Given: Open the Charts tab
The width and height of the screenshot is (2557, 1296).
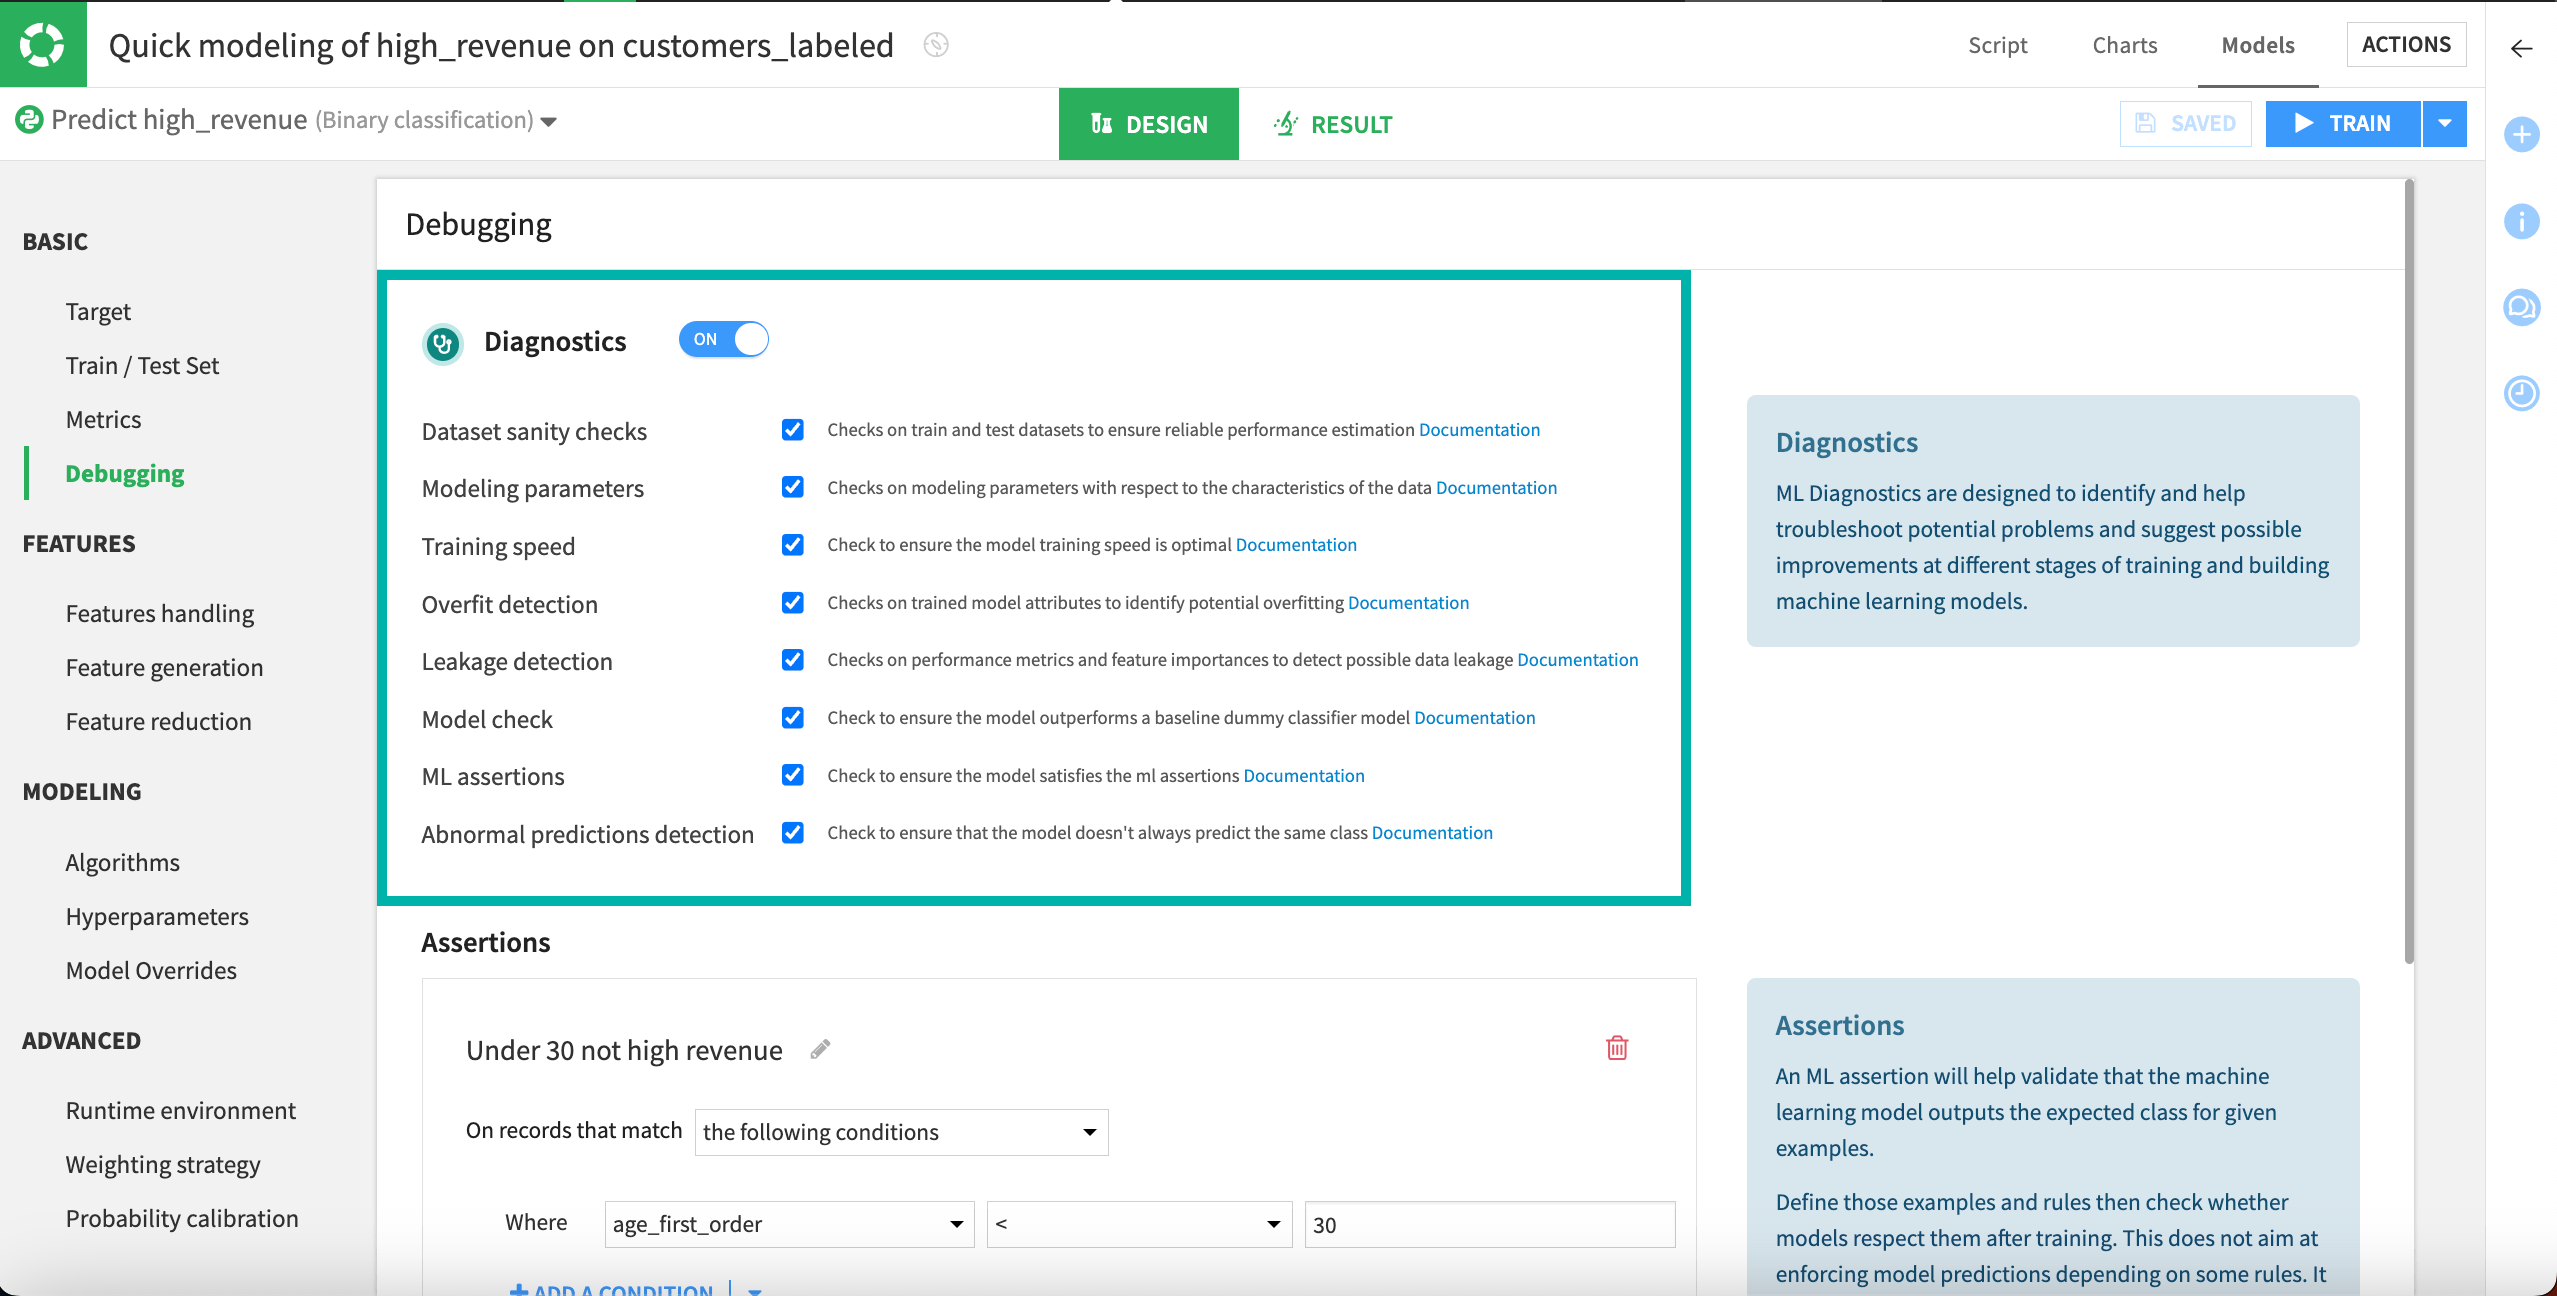Looking at the screenshot, I should click(2124, 45).
